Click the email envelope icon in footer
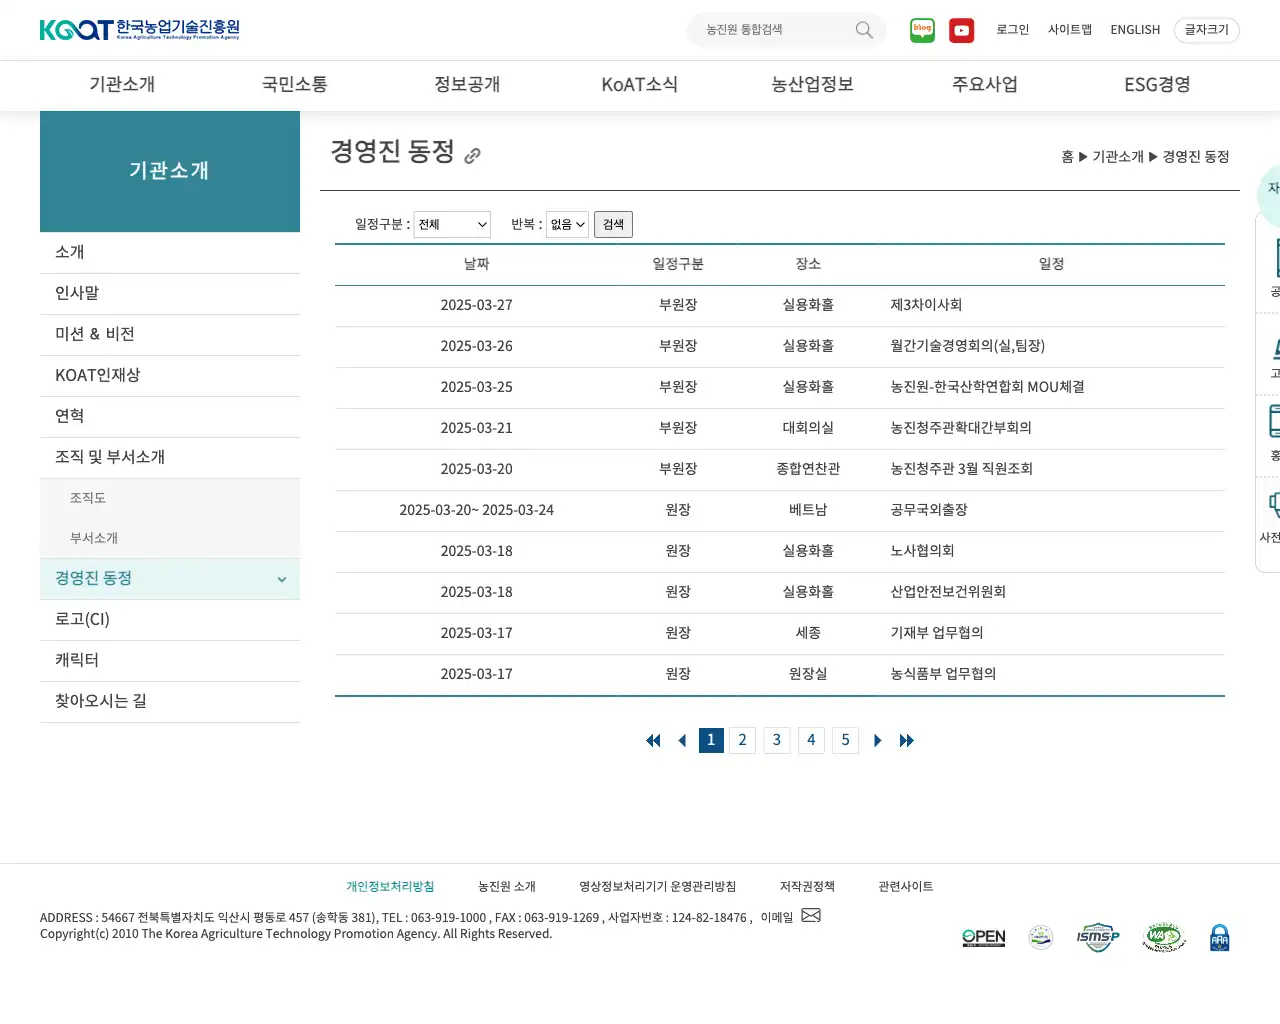Screen dimensions: 1280x1024 point(811,915)
